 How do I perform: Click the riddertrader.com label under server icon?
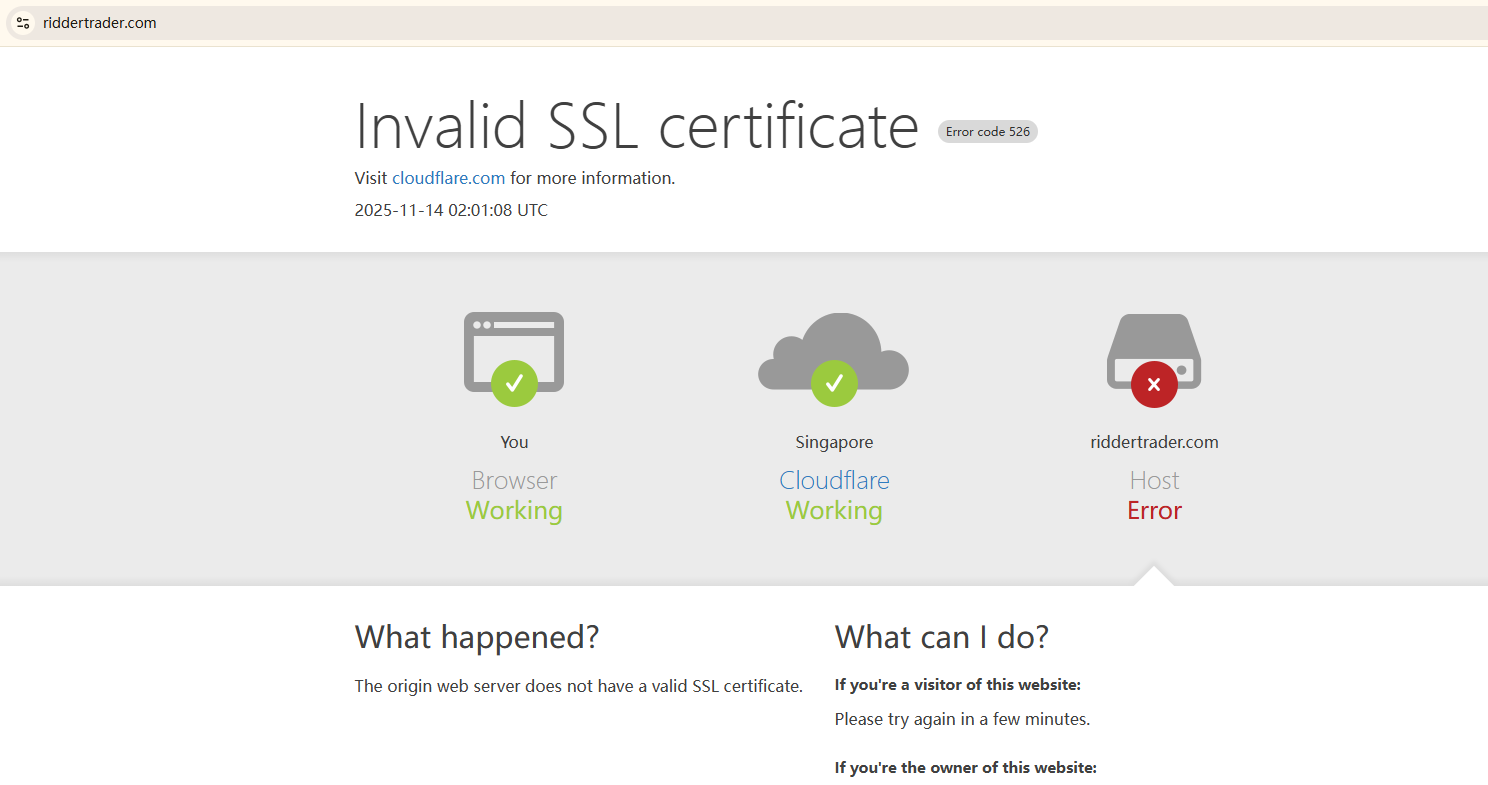[1154, 442]
